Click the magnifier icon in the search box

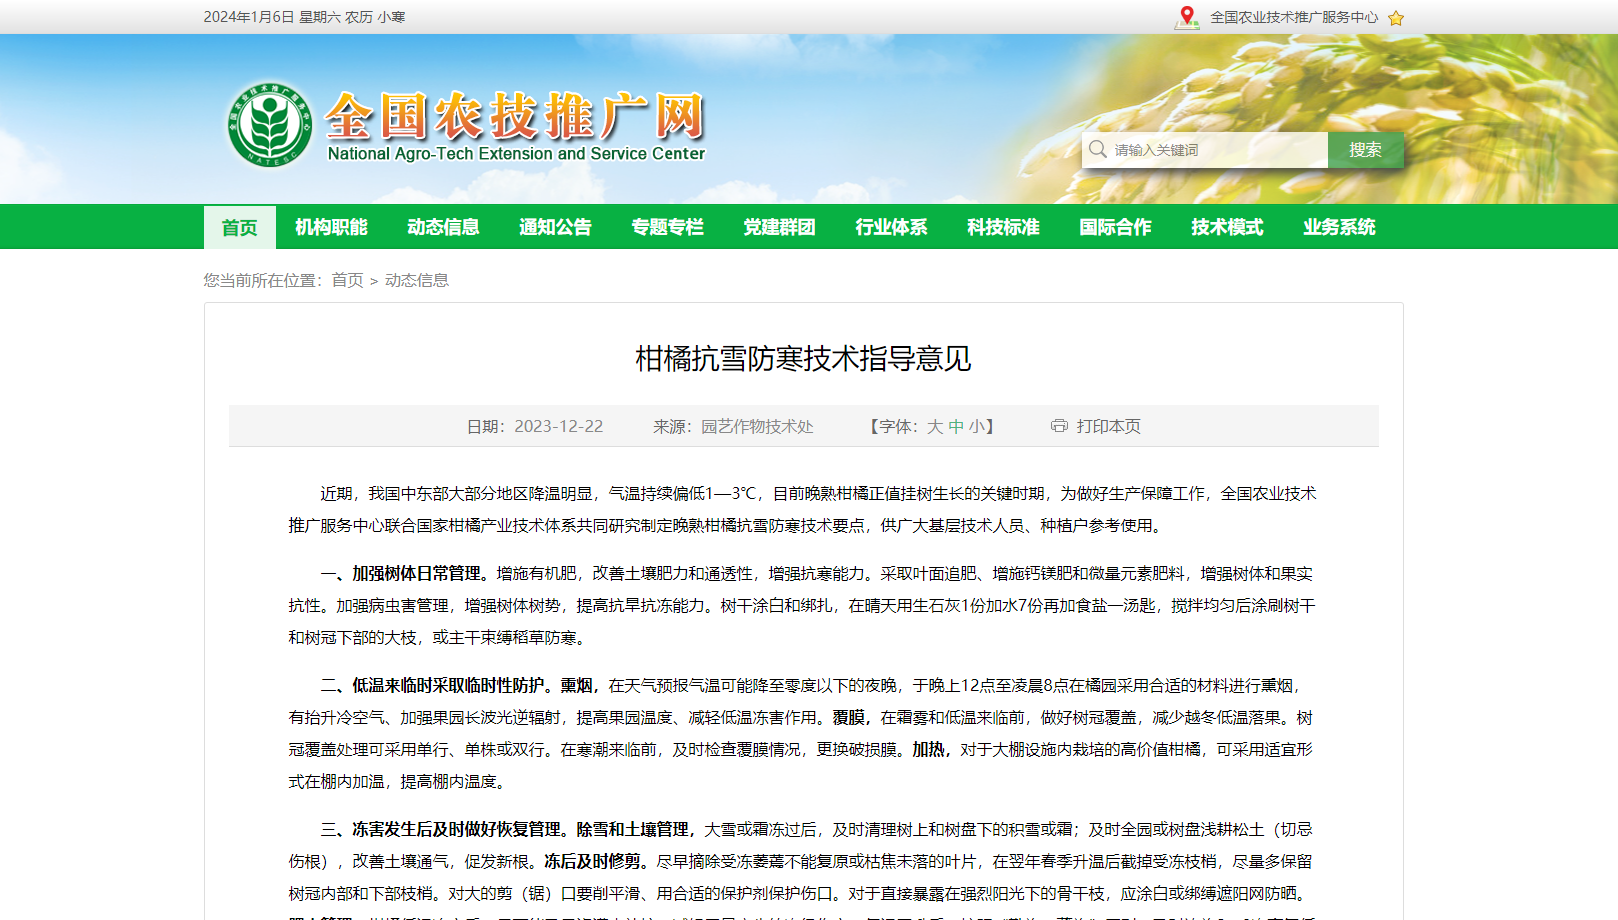[1098, 148]
